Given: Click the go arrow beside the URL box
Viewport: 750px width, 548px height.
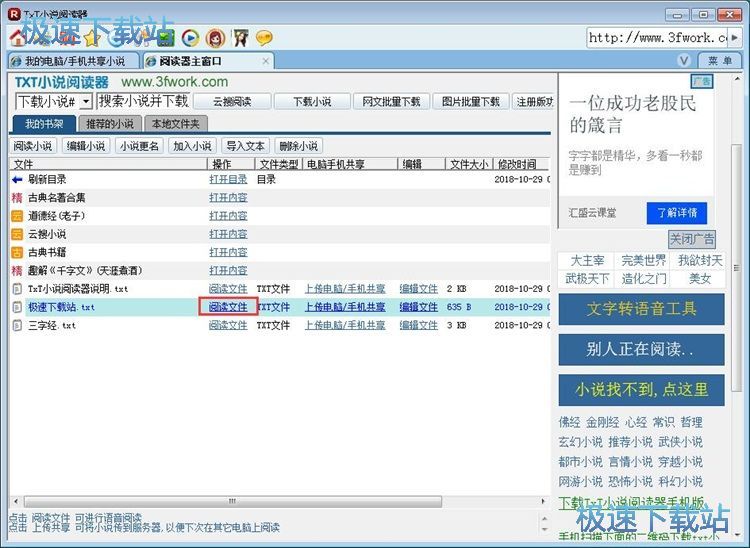Looking at the screenshot, I should (739, 38).
